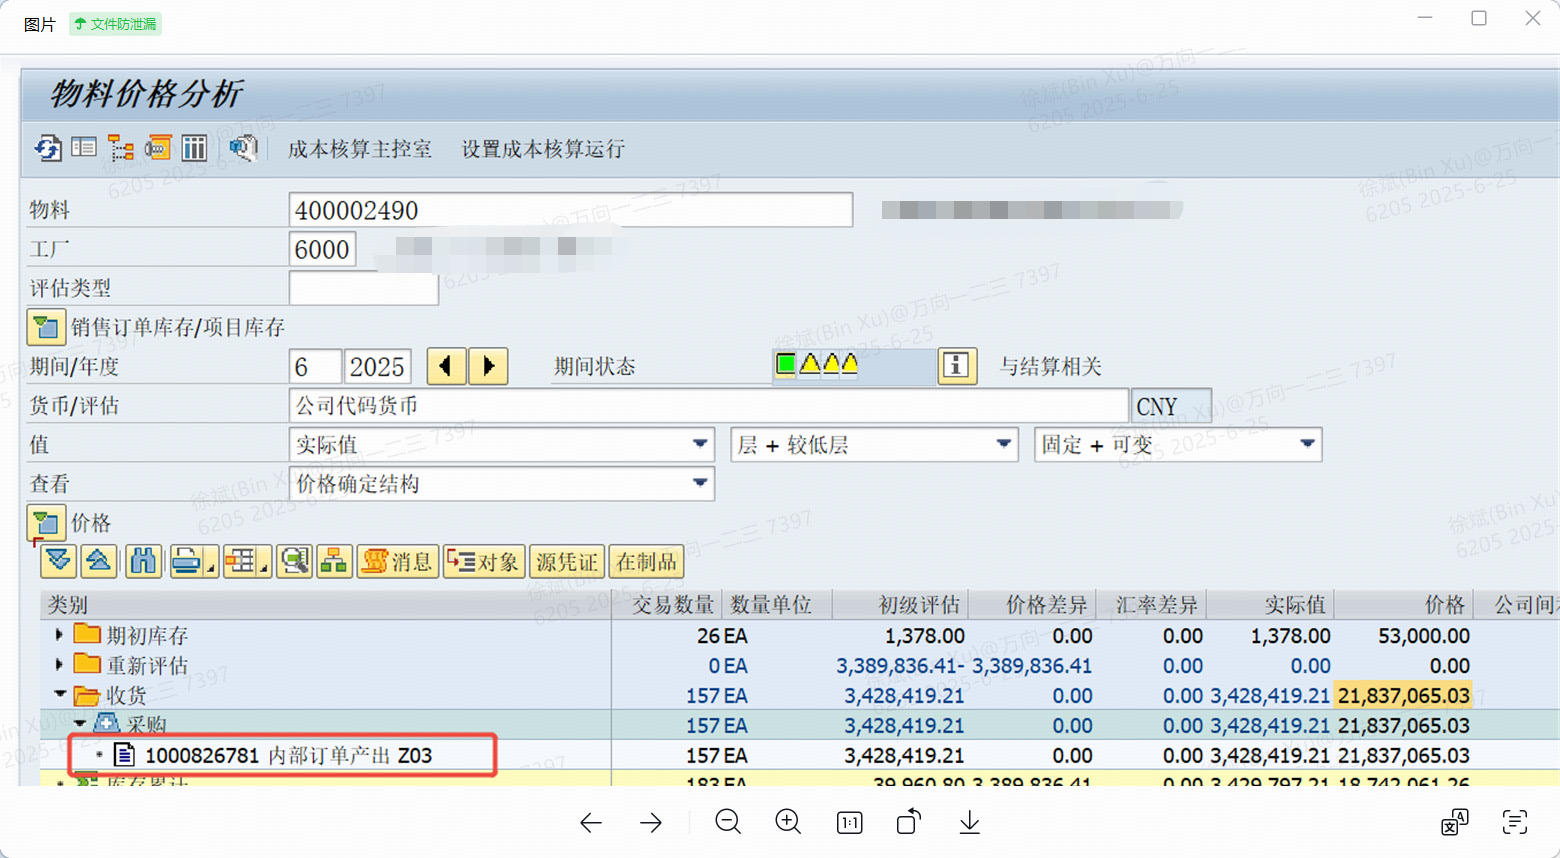Go to next period with right arrow
The width and height of the screenshot is (1560, 858).
[488, 366]
